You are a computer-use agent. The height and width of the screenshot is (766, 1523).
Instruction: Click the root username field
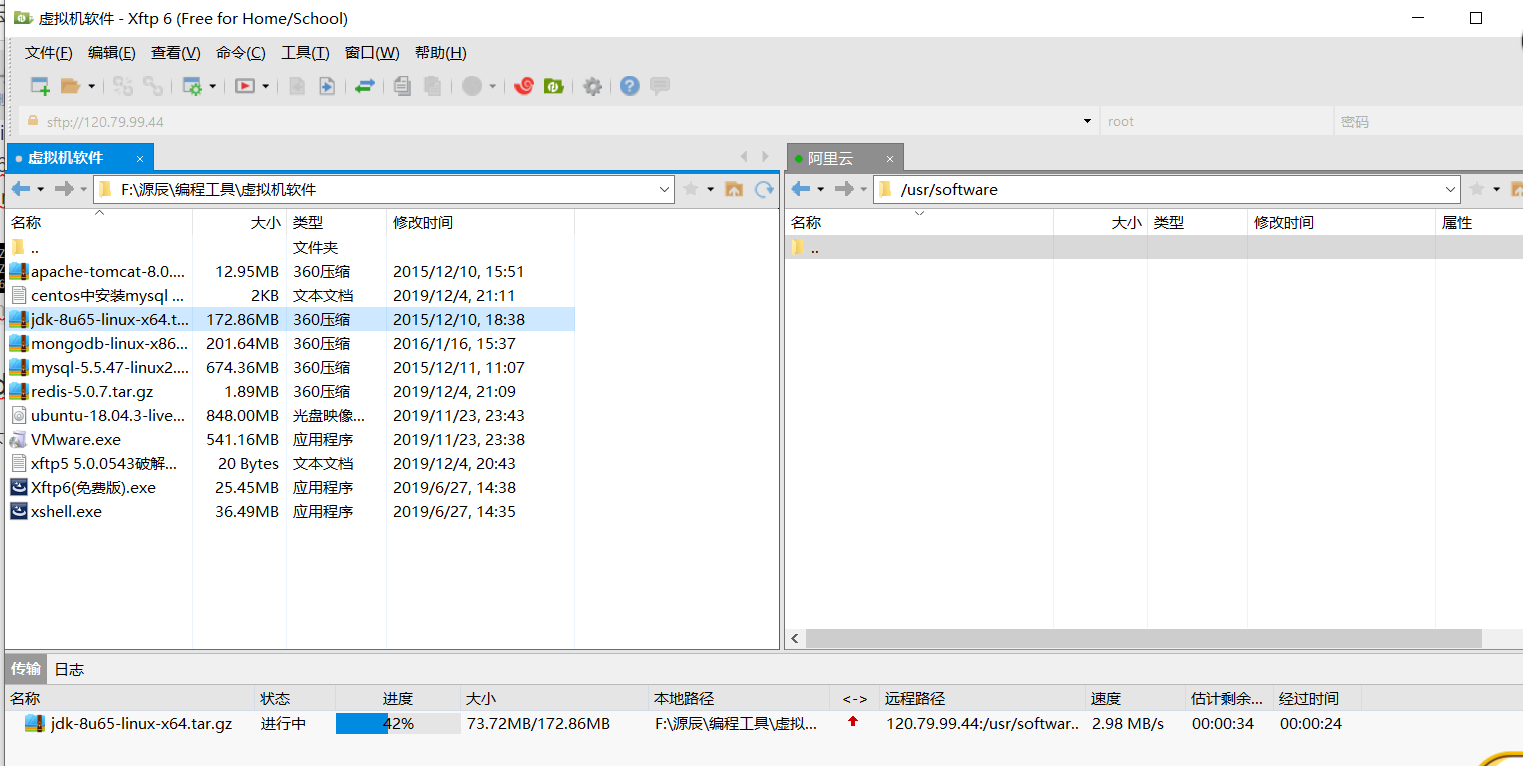[x=1216, y=122]
